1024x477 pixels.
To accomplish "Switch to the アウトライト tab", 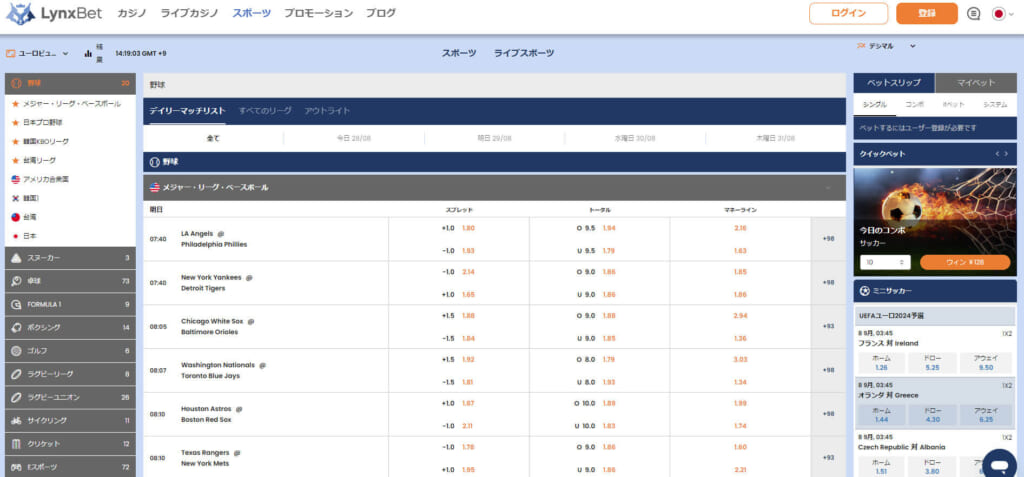I will click(327, 111).
